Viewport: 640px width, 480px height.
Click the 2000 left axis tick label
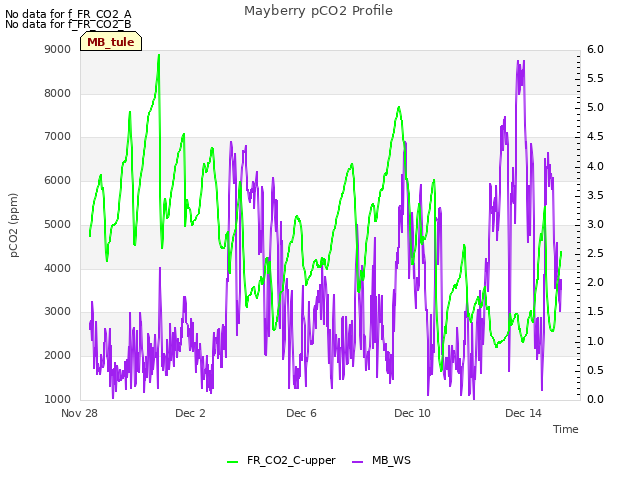(x=58, y=356)
